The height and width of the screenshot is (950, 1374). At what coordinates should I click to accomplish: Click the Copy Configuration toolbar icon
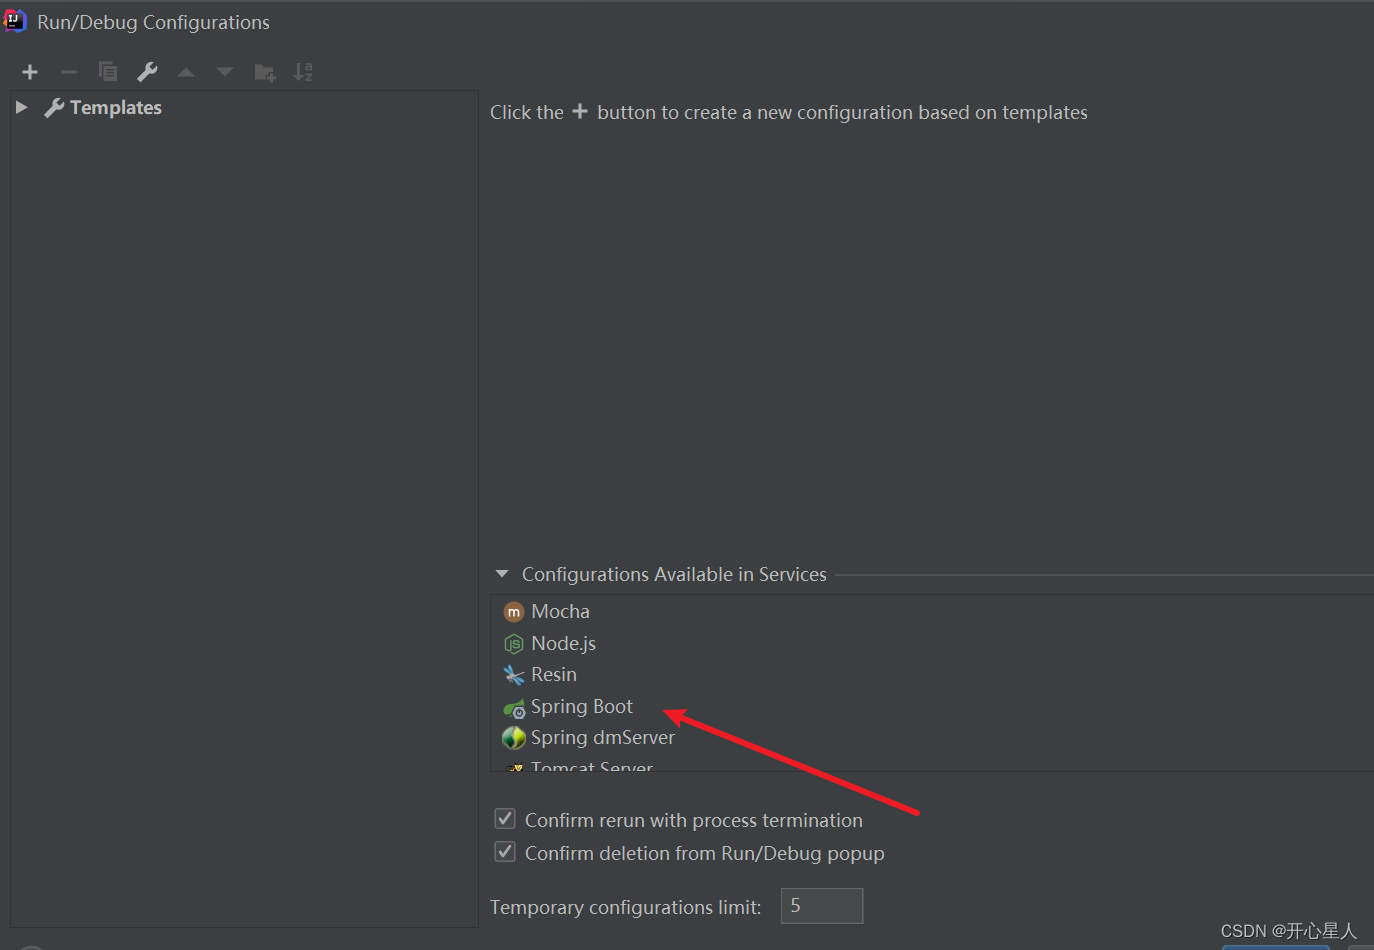pyautogui.click(x=108, y=72)
